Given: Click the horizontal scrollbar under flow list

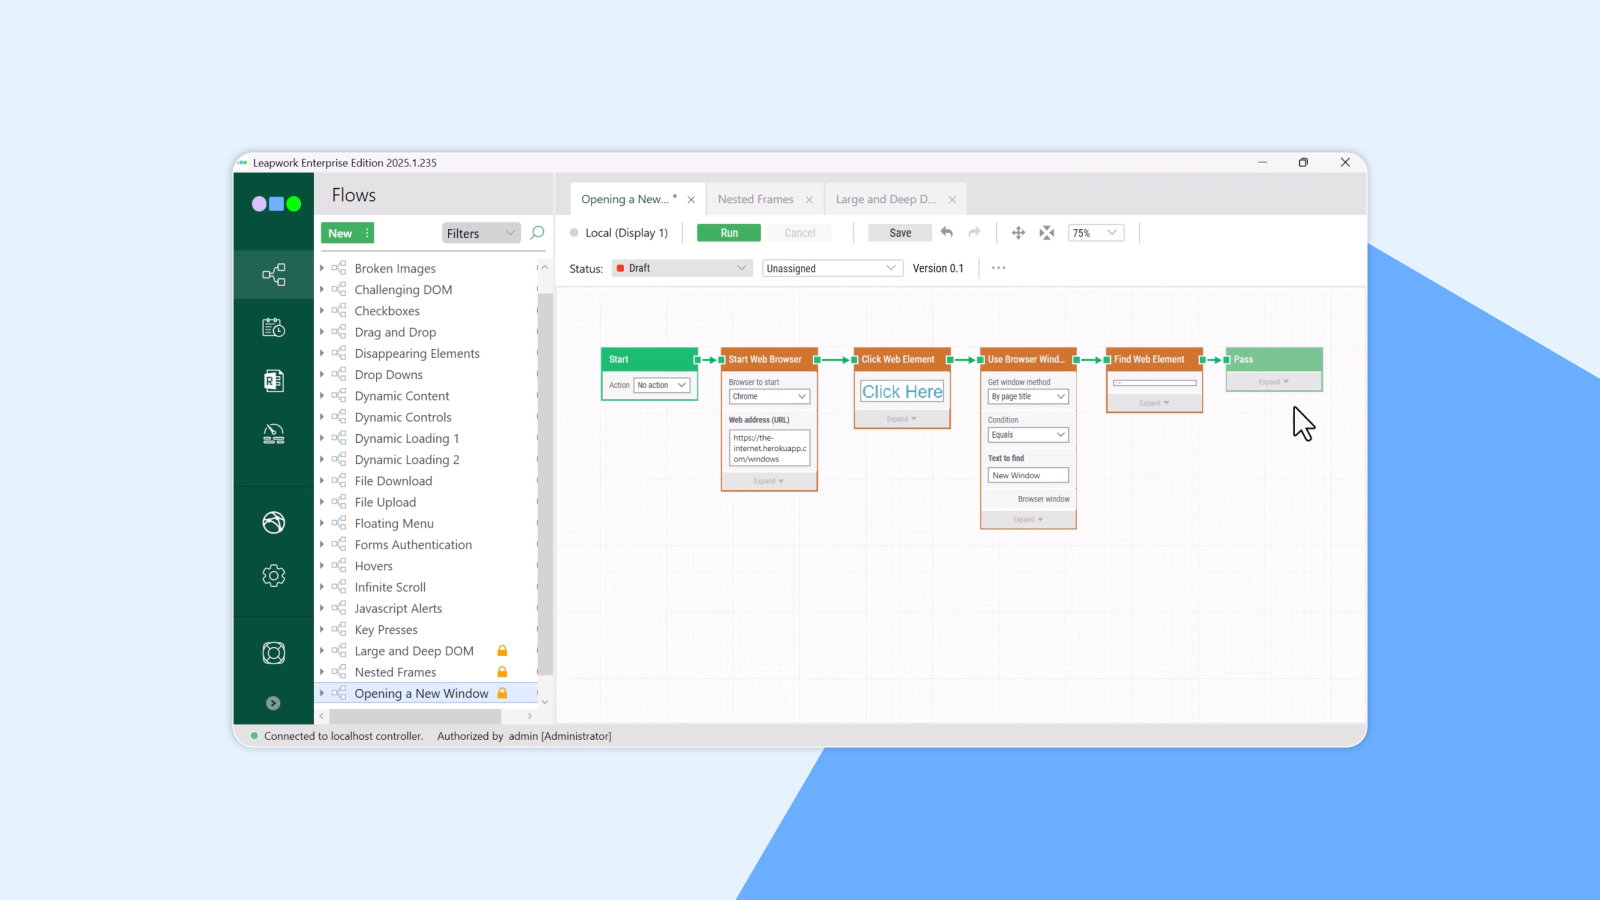Looking at the screenshot, I should 414,716.
